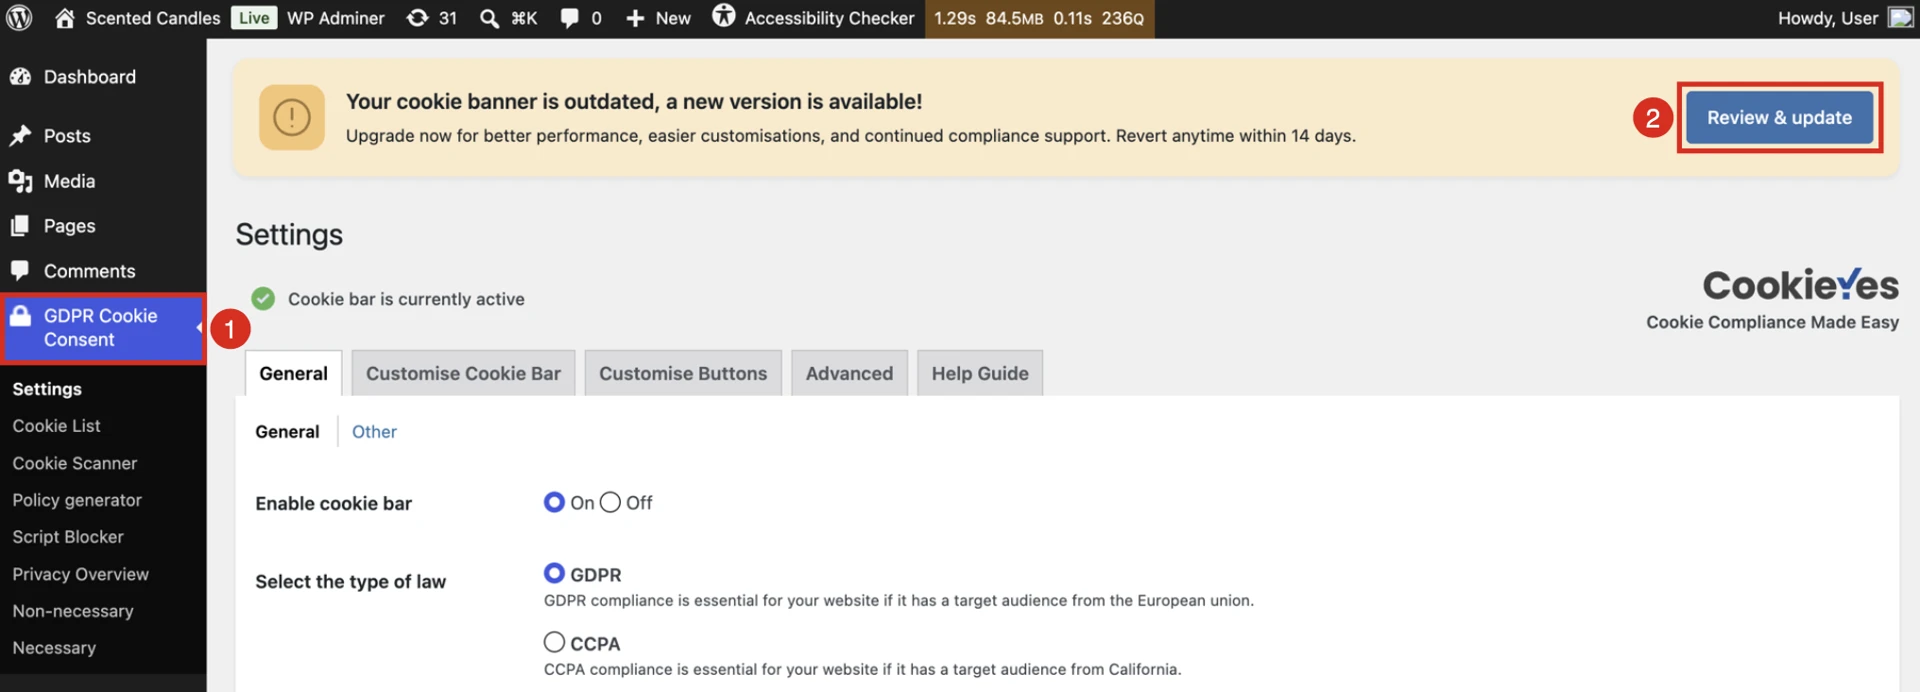Click the Live status badge

point(254,18)
